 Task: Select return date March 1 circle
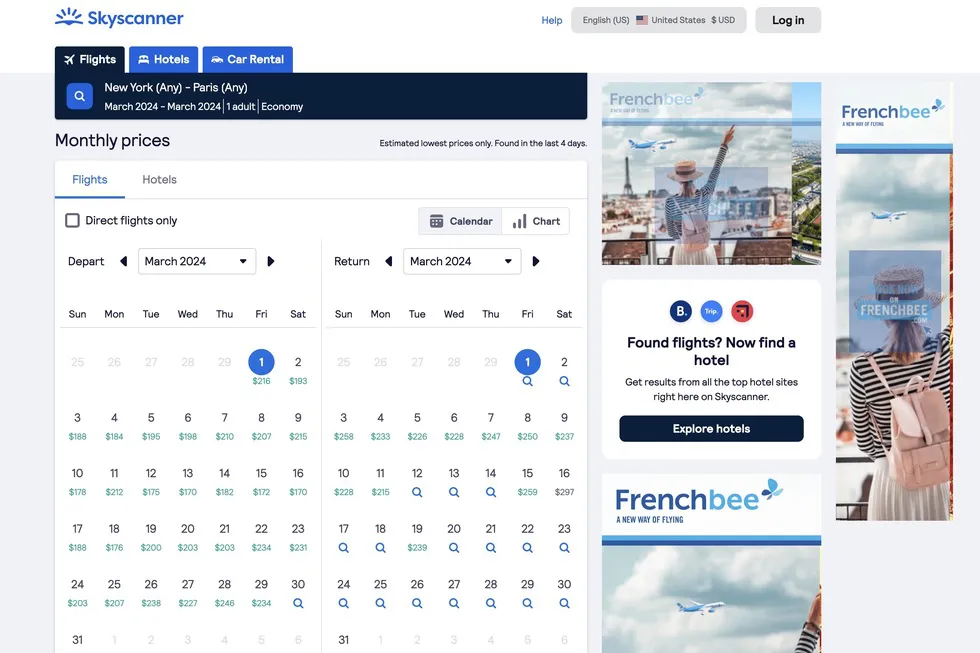[528, 362]
